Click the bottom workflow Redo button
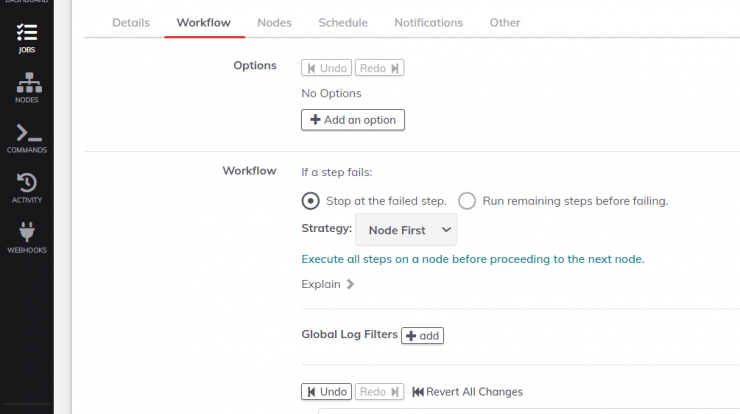Image resolution: width=740 pixels, height=414 pixels. click(379, 392)
